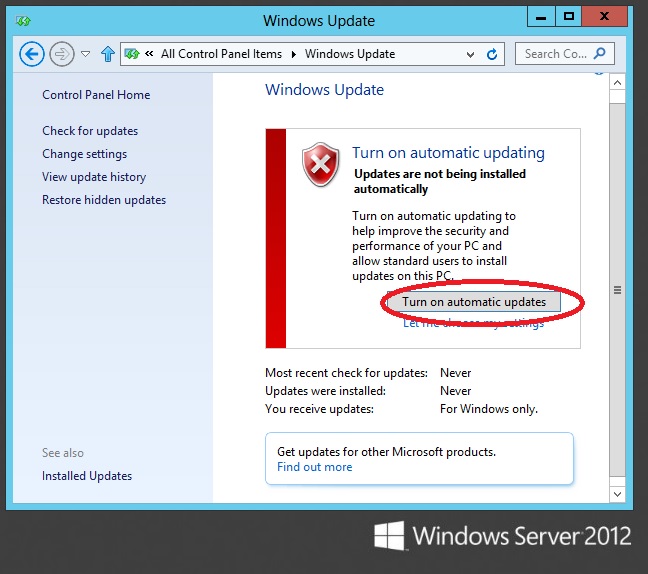The width and height of the screenshot is (648, 574).
Task: Click the vertical scrollbar thumb
Action: click(617, 290)
